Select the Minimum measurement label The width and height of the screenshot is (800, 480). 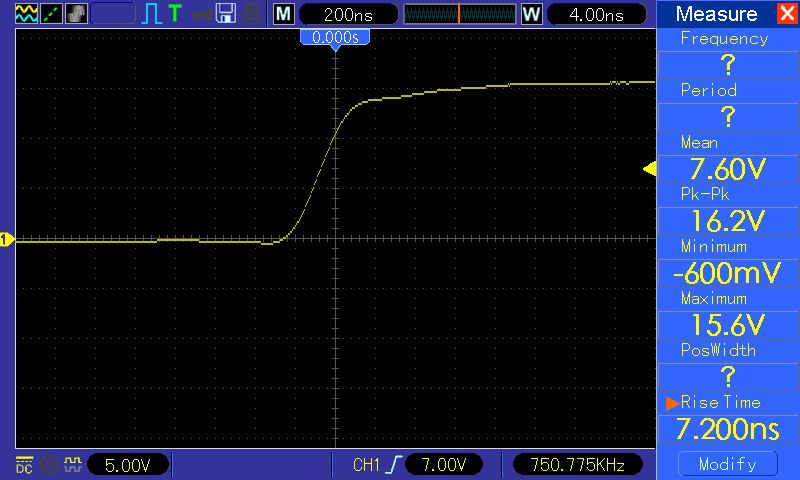713,246
